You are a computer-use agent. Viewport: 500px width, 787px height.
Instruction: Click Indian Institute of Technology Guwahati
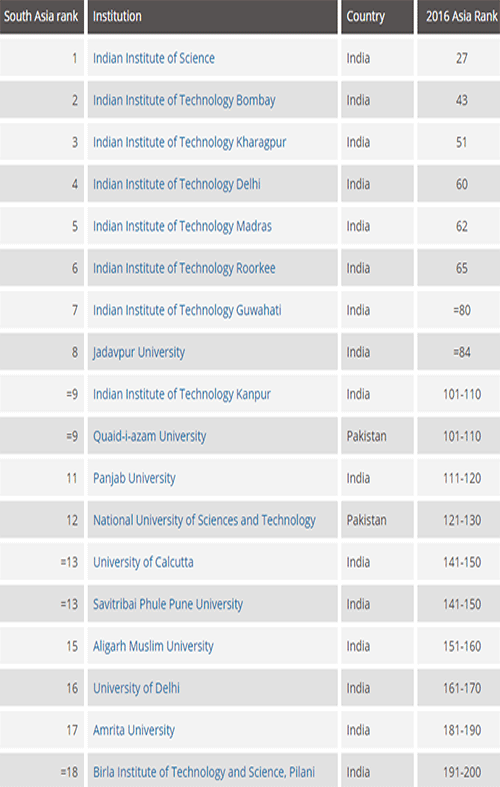coord(187,310)
